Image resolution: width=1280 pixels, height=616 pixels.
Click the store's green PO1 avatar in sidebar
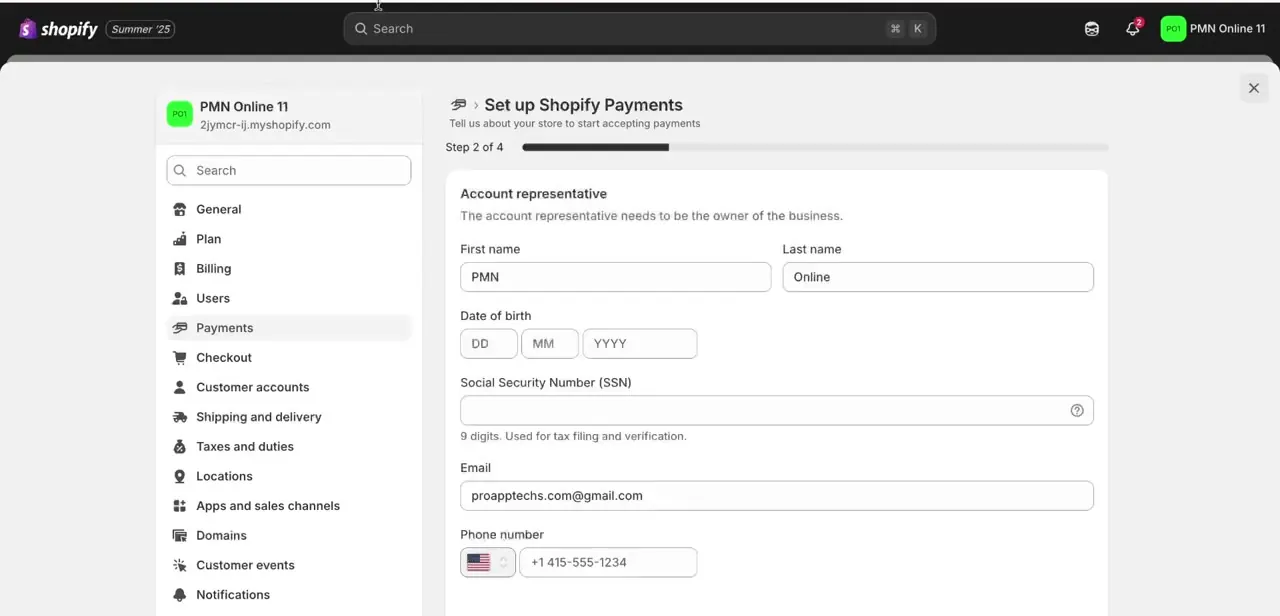(180, 115)
